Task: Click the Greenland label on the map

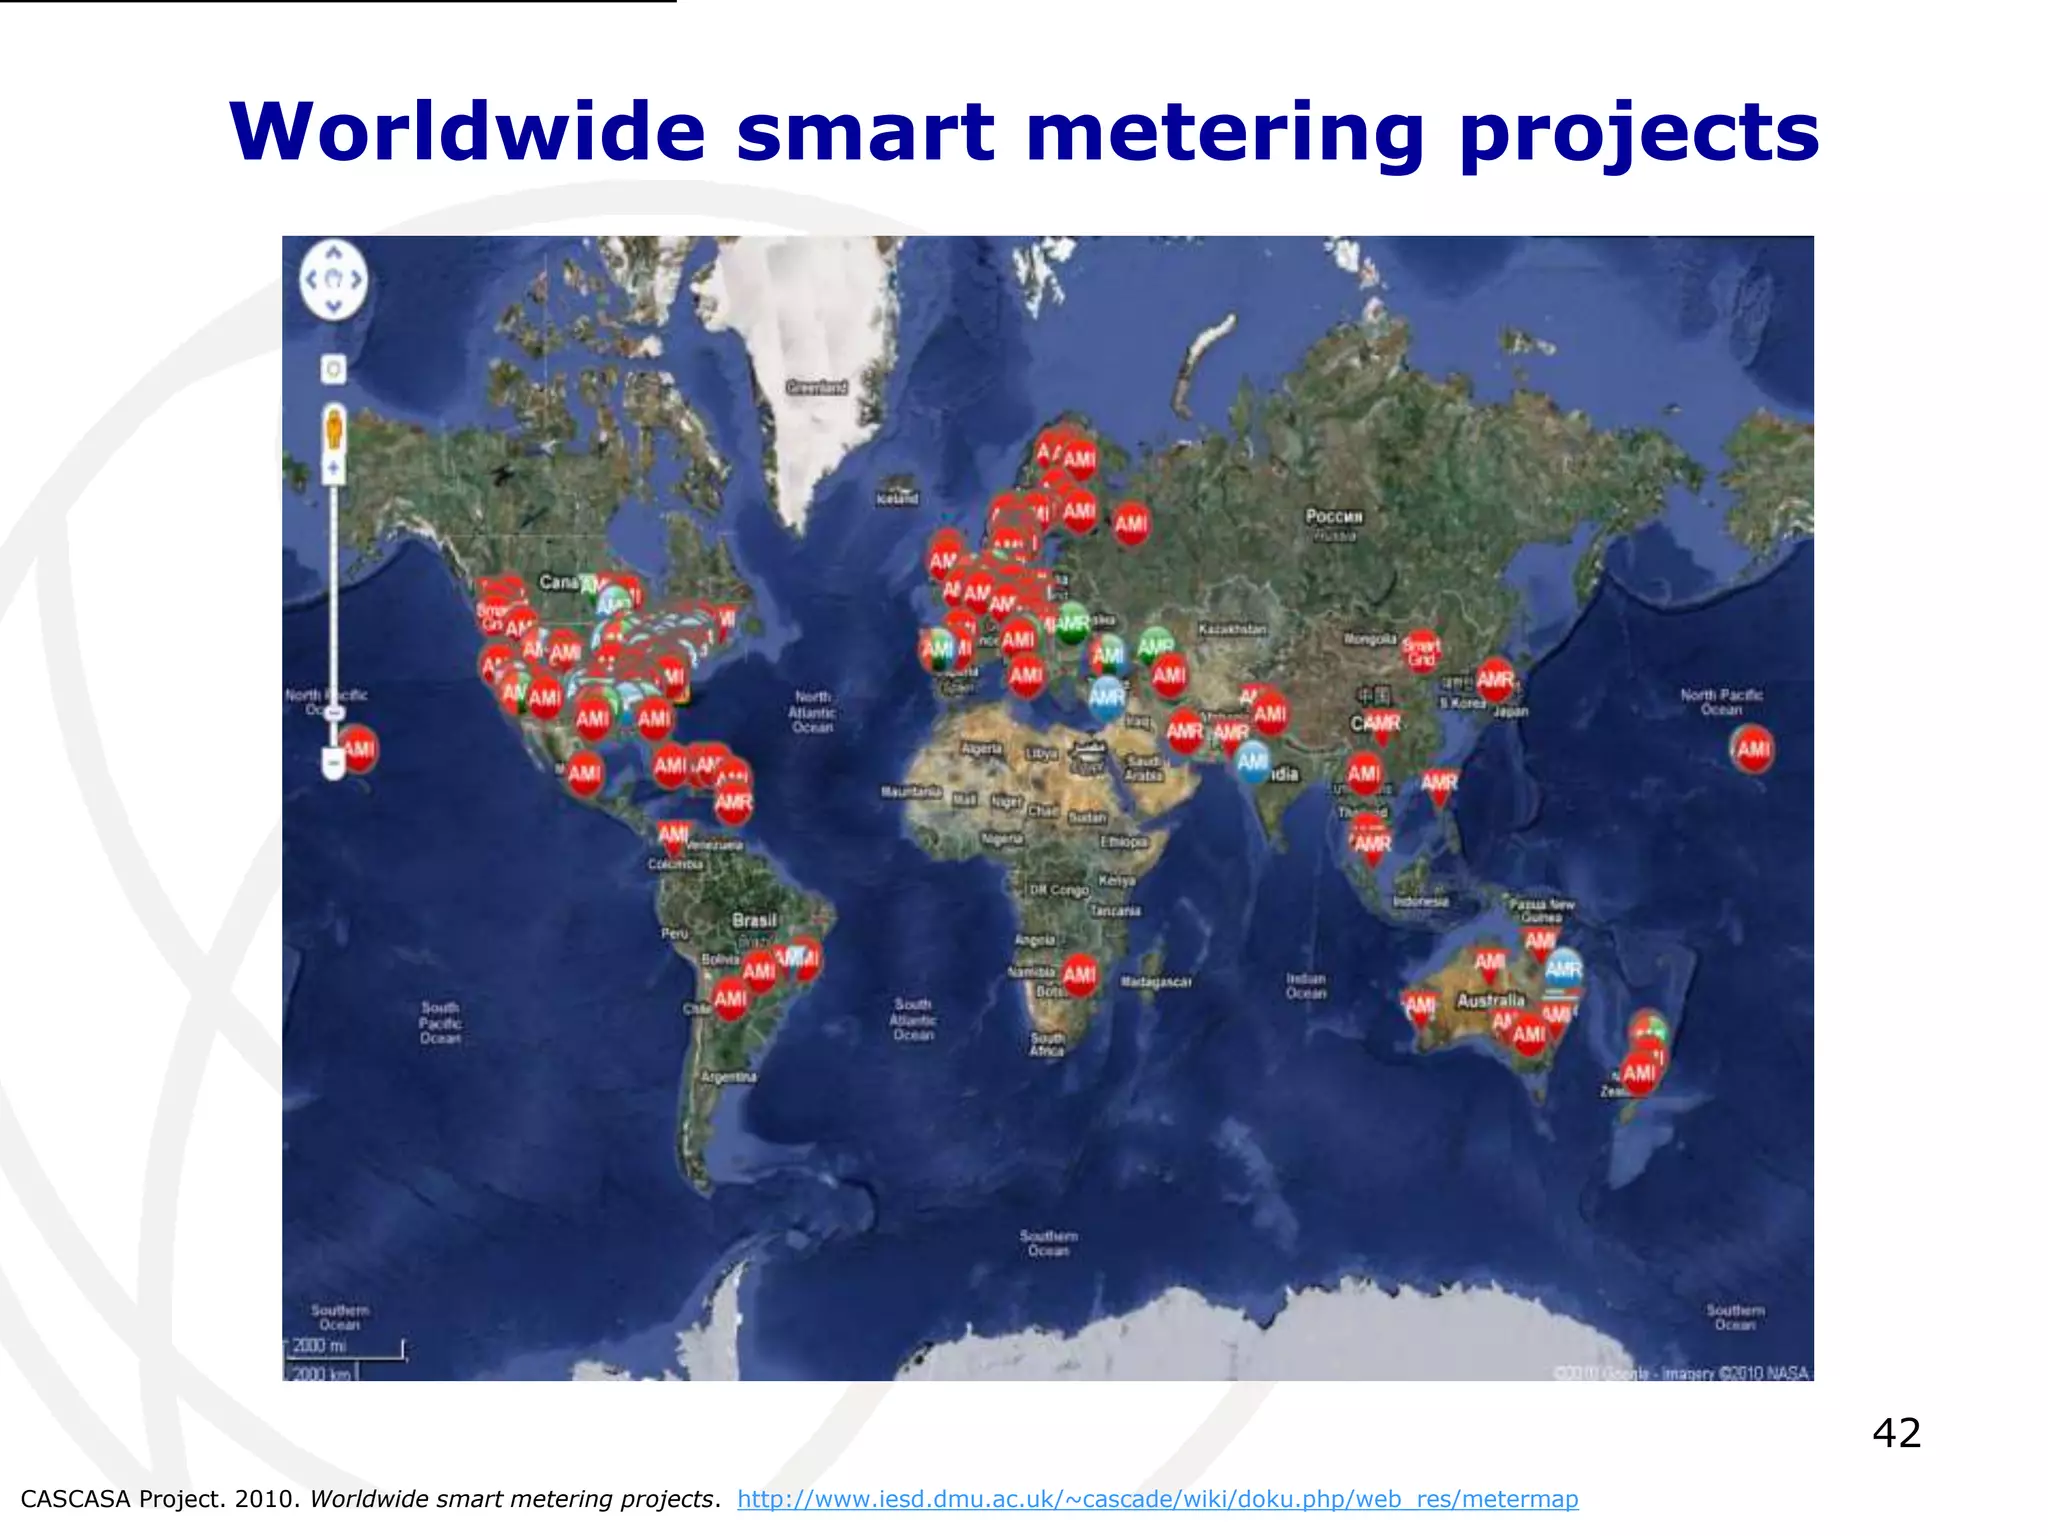Action: tap(817, 387)
